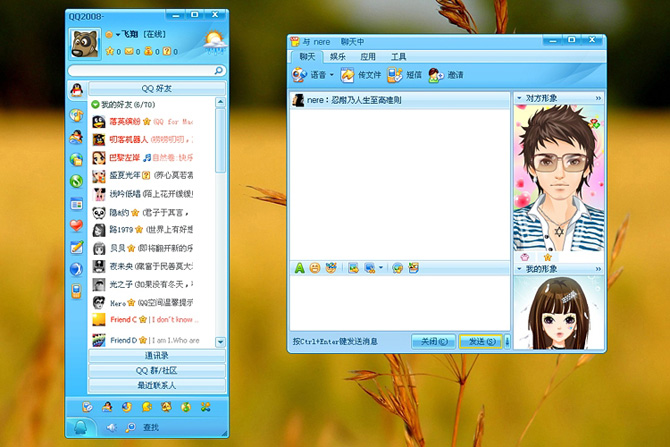Screen dimensions: 670x447
Task: Click the 传文件 send file icon
Action: coord(347,75)
